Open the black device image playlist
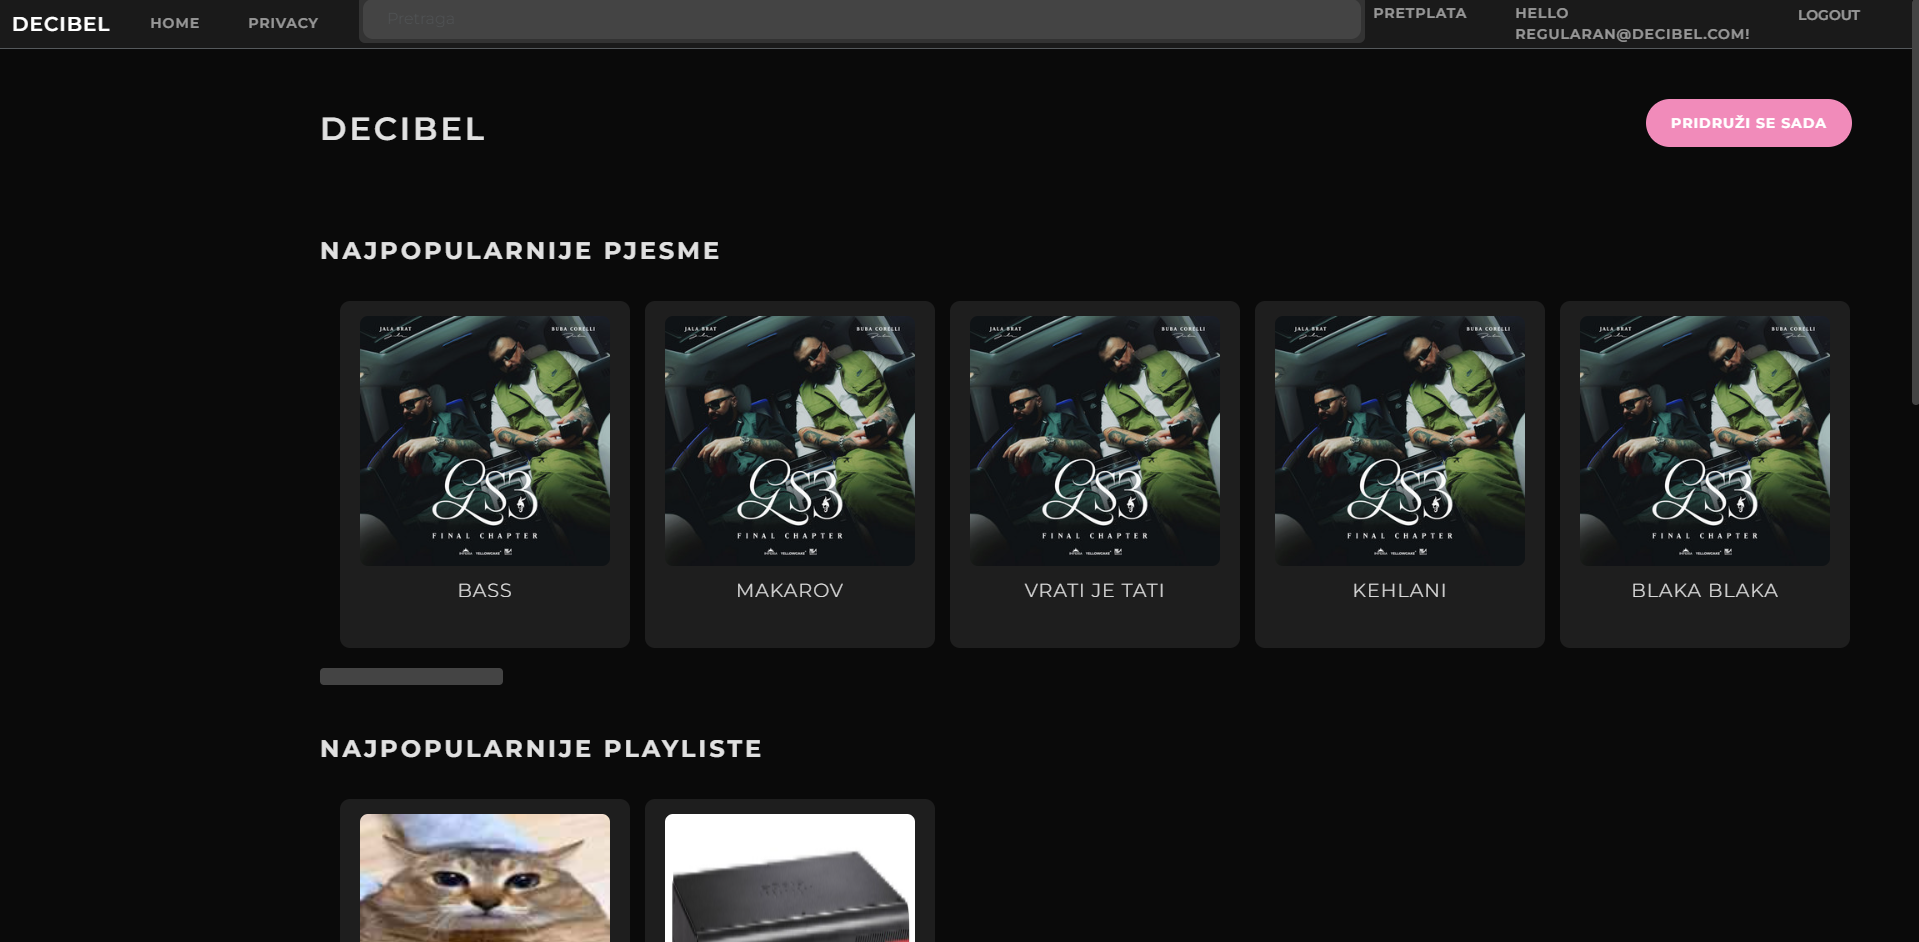The image size is (1919, 942). [x=790, y=878]
